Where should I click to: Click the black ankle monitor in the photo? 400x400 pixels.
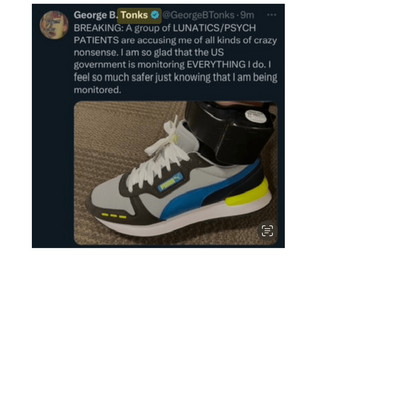[230, 132]
